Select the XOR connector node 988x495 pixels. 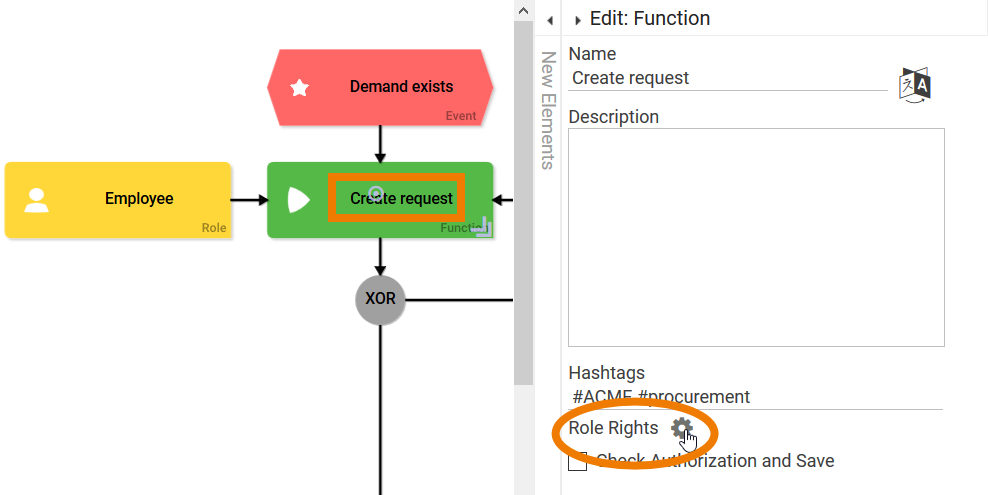[380, 299]
